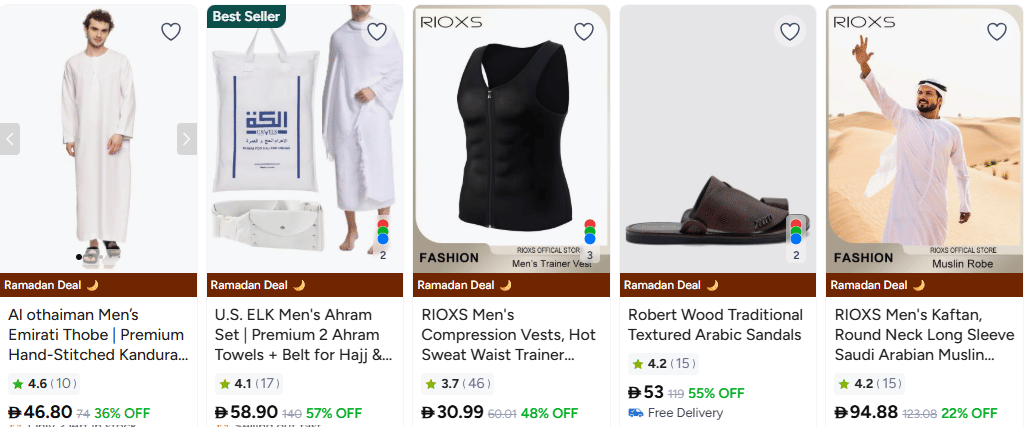Open the Al othaiman Men's Emirati Thobe title
This screenshot has width=1026, height=427.
pos(97,335)
